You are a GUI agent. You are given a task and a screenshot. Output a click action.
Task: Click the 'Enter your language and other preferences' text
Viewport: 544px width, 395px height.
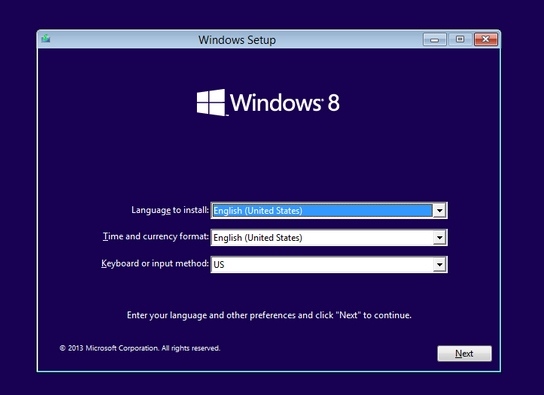[269, 315]
